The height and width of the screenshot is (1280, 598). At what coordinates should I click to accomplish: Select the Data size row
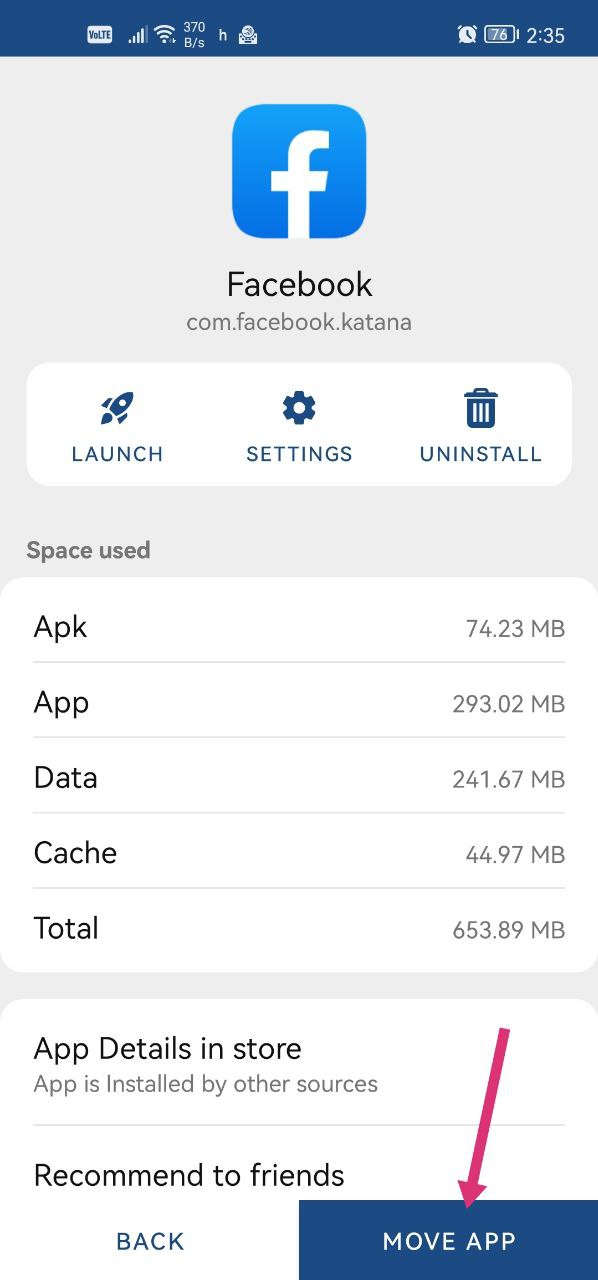pos(299,777)
